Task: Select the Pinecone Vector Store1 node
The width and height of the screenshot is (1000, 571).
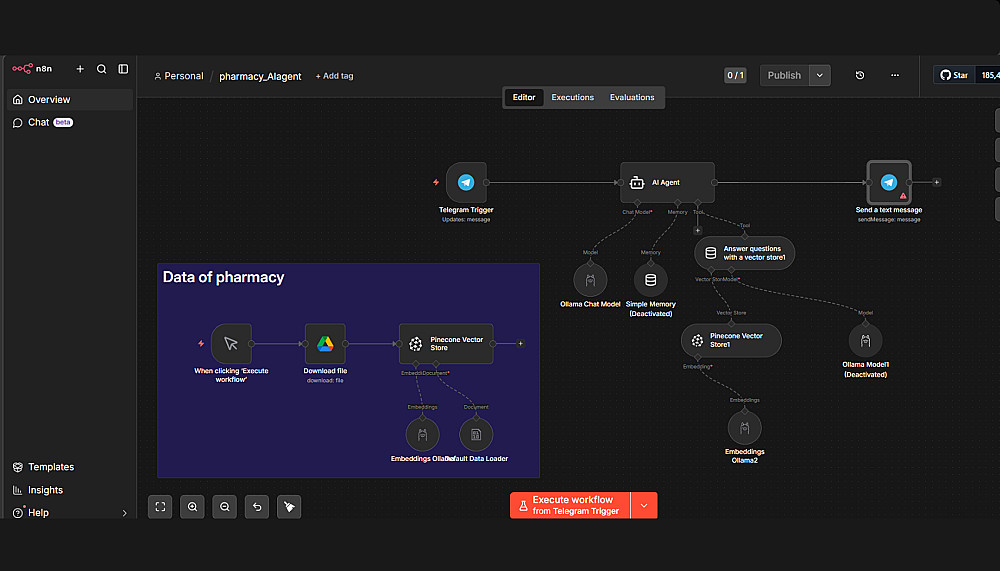Action: [x=731, y=341]
